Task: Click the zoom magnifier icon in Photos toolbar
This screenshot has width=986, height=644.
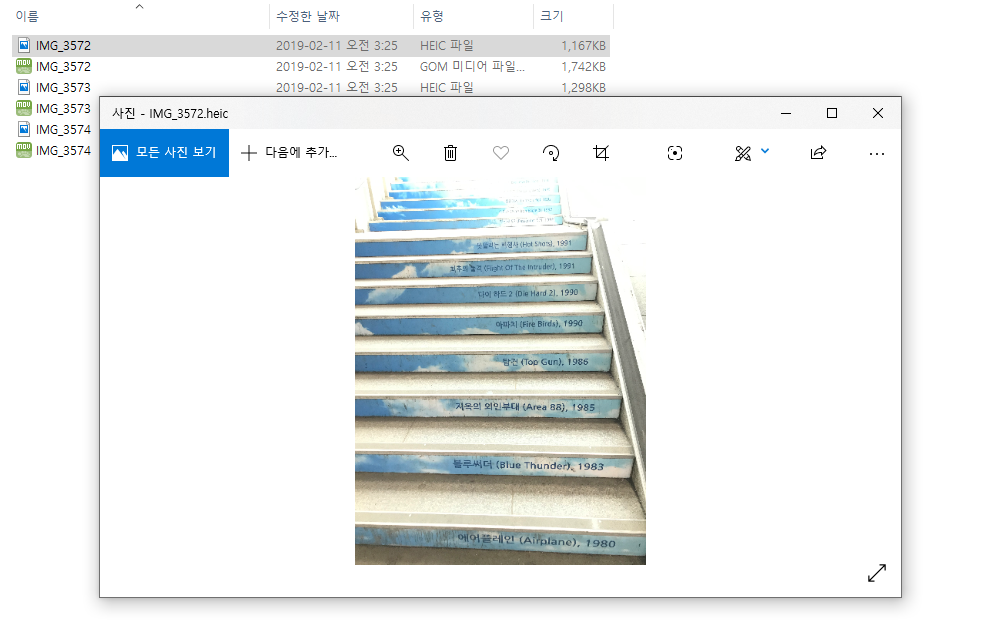Action: [x=401, y=153]
